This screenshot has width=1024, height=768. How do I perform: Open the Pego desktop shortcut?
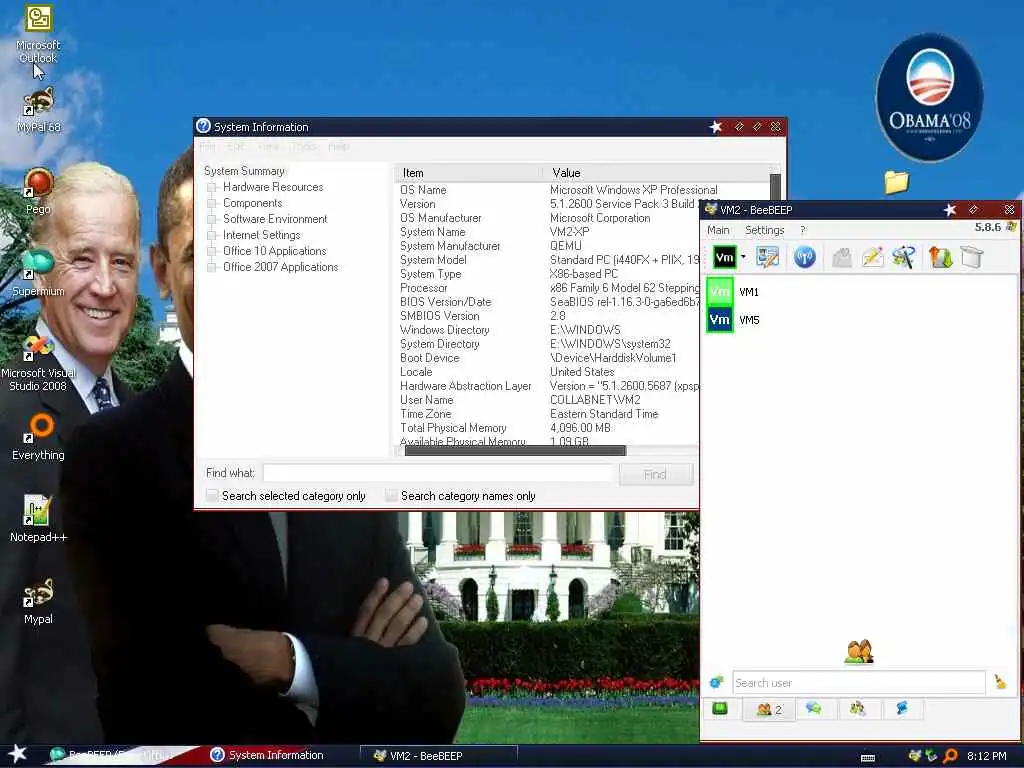pos(38,191)
